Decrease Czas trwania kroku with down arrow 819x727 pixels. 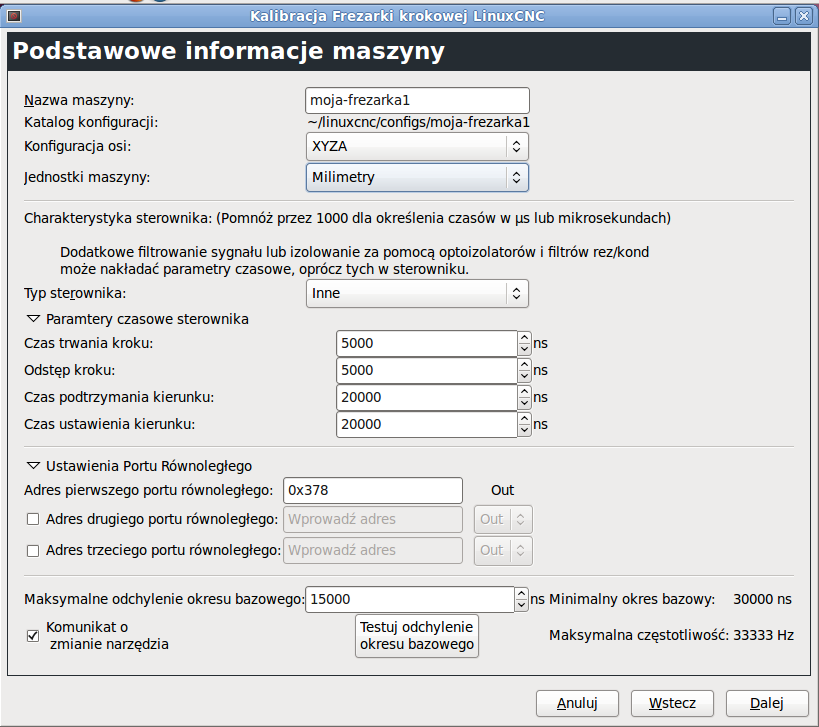[x=524, y=349]
